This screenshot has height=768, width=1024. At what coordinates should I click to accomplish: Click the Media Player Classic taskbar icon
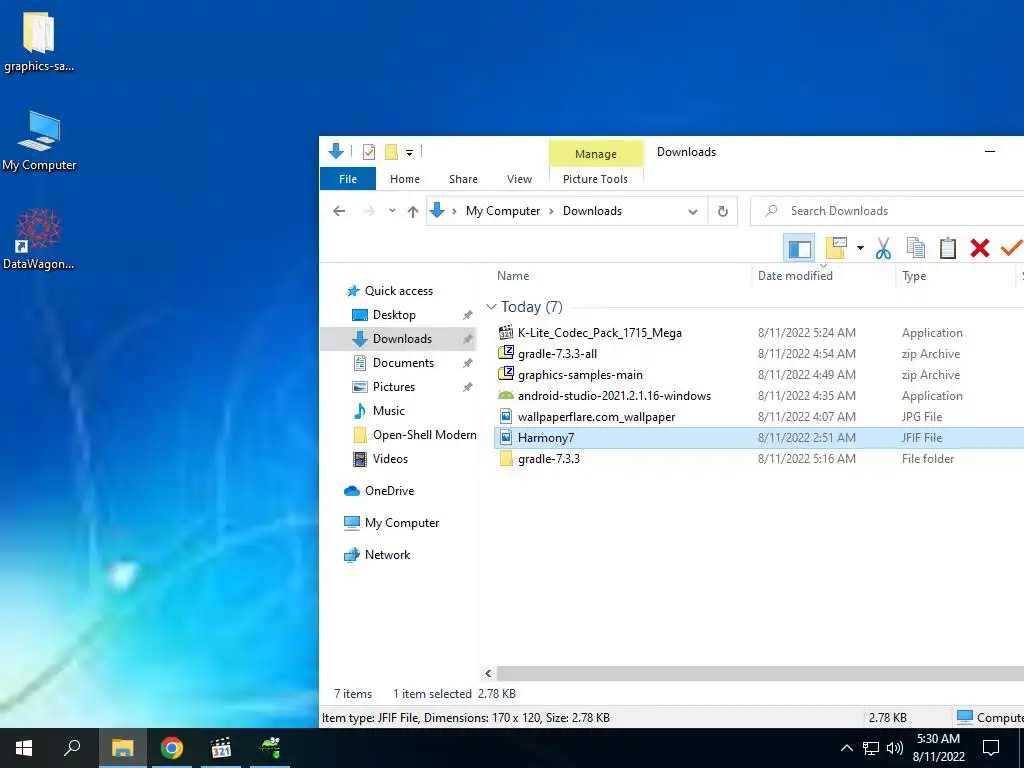tap(221, 748)
